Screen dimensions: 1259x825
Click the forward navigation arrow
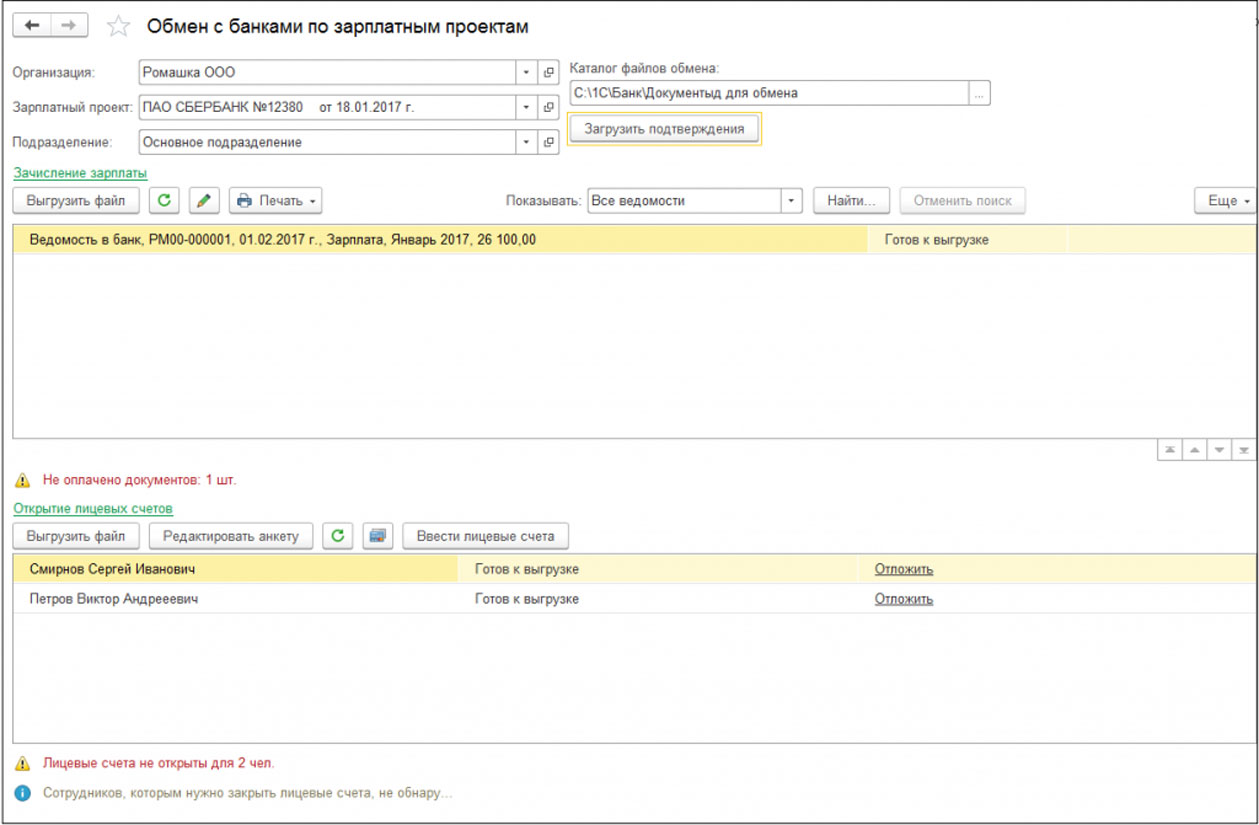tap(68, 26)
